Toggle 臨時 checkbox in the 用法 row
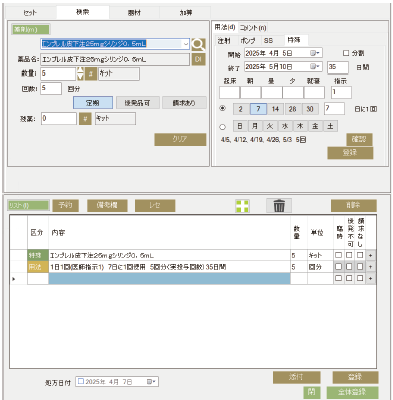 click(x=339, y=267)
